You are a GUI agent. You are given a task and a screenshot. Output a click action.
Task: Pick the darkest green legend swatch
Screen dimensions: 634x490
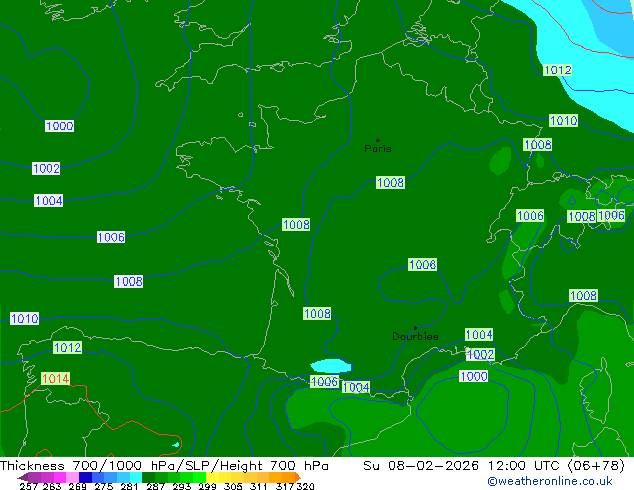coord(148,477)
